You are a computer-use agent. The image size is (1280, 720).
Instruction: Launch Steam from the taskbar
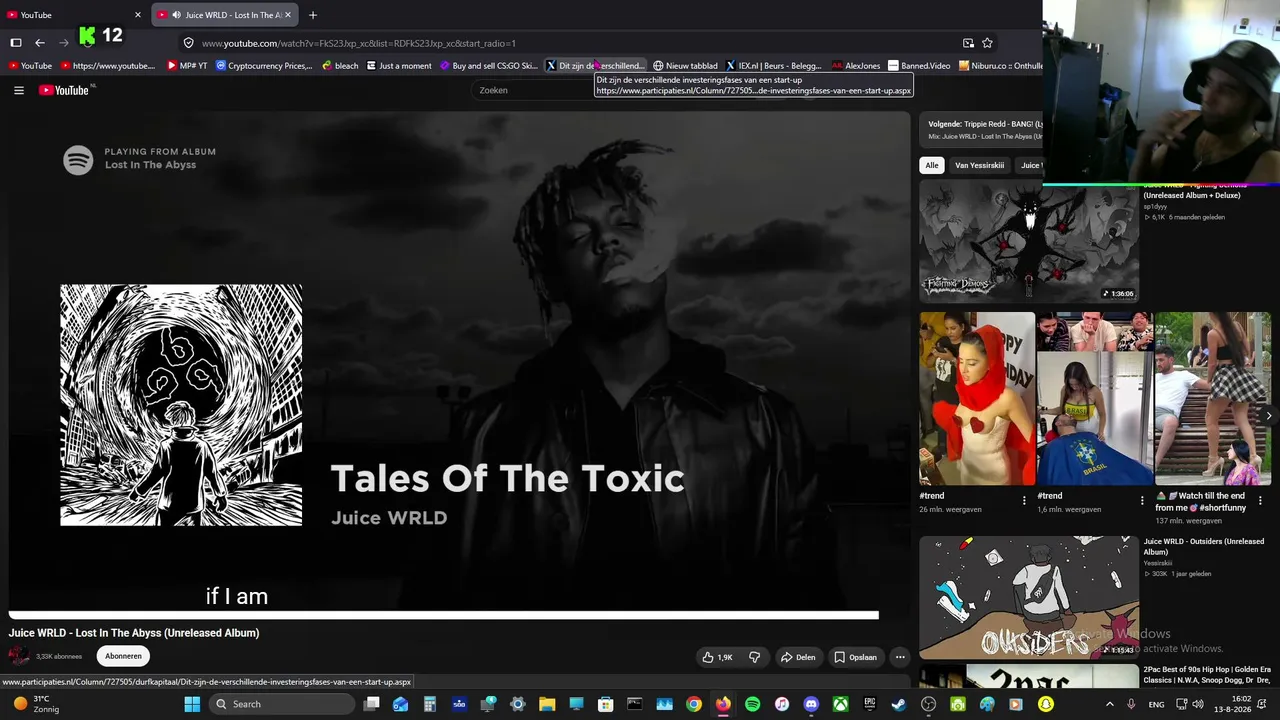pyautogui.click(x=899, y=704)
